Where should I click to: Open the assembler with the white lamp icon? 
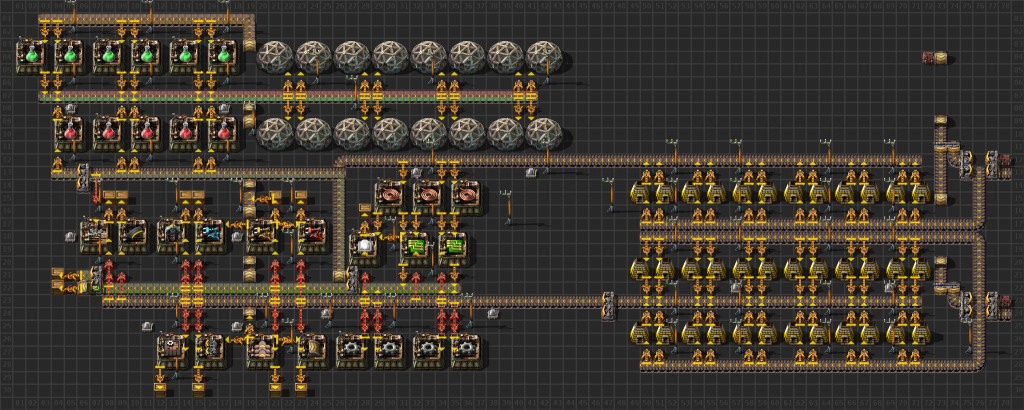[364, 249]
